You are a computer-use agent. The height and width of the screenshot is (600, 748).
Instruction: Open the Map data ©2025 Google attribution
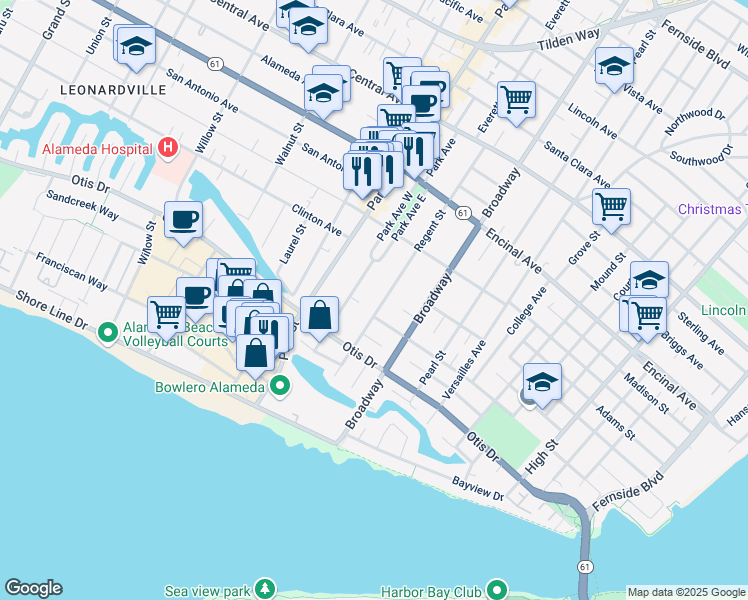(686, 592)
